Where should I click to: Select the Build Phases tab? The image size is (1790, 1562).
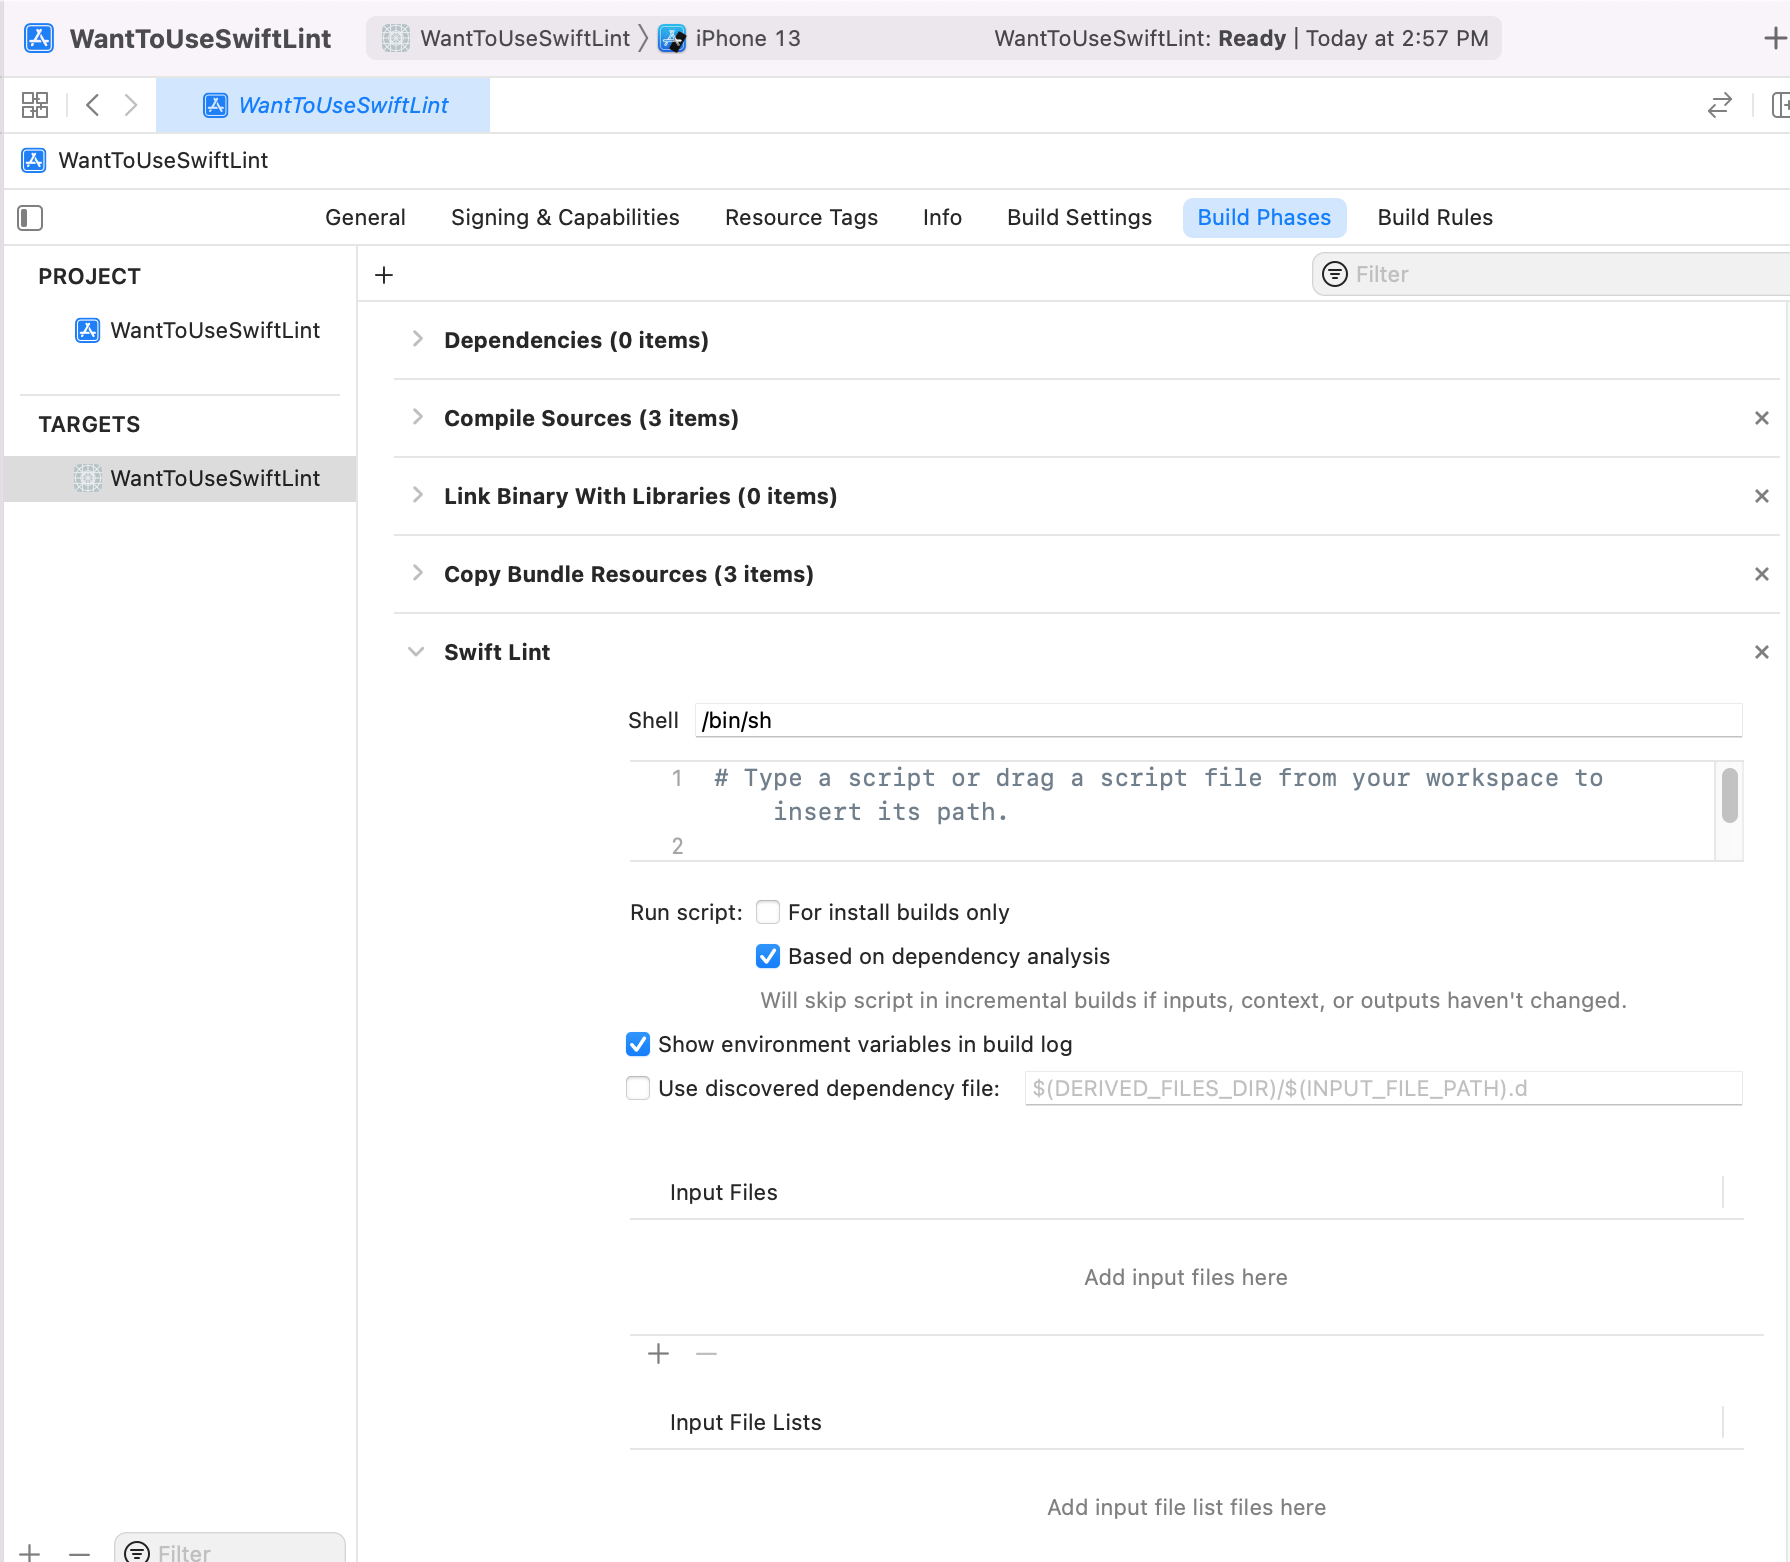tap(1264, 217)
